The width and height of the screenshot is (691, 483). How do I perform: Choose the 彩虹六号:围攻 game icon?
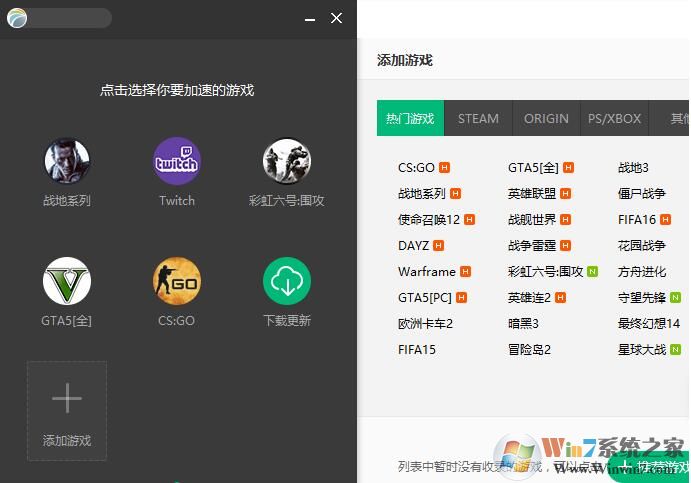[287, 161]
